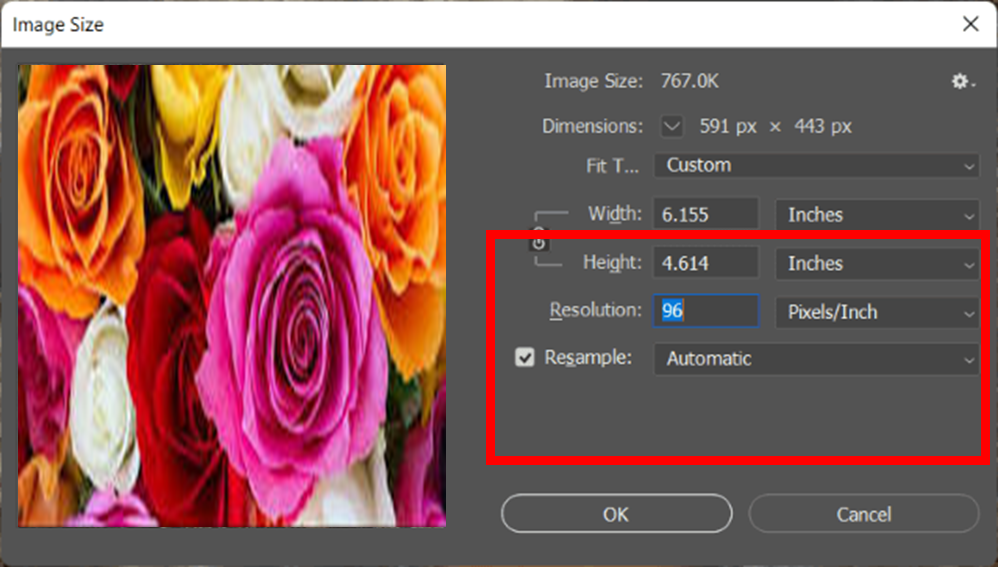Click the Resolution label
Image resolution: width=998 pixels, height=567 pixels.
click(596, 311)
